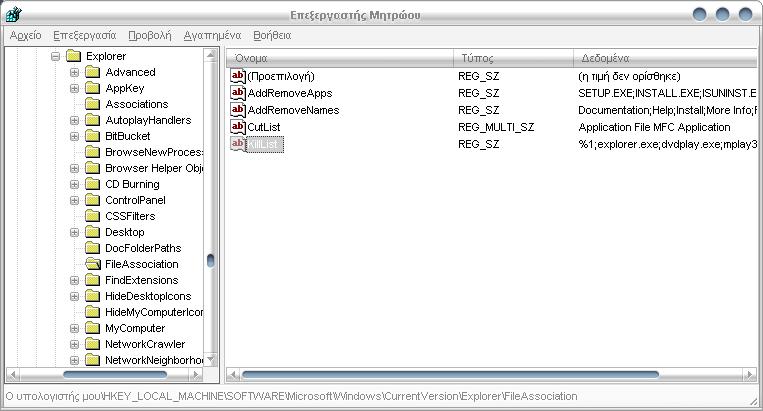763x411 pixels.
Task: Select the ControlPanel folder icon
Action: [92, 200]
